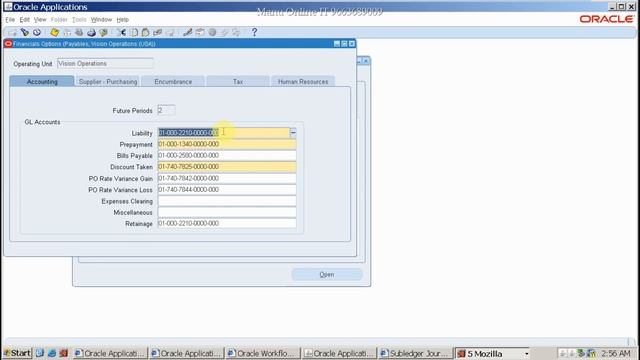Open the Edit menu
Image resolution: width=640 pixels, height=360 pixels.
[x=24, y=20]
